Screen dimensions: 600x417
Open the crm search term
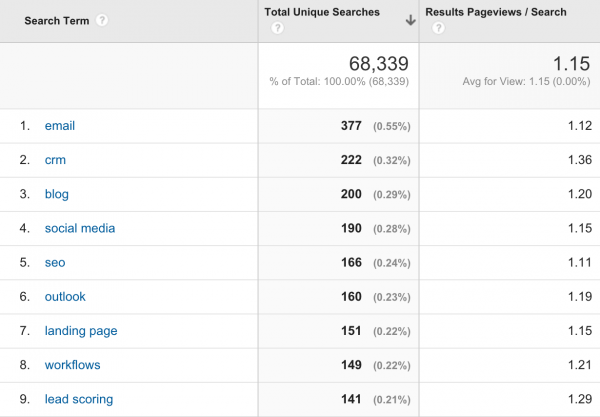point(55,160)
